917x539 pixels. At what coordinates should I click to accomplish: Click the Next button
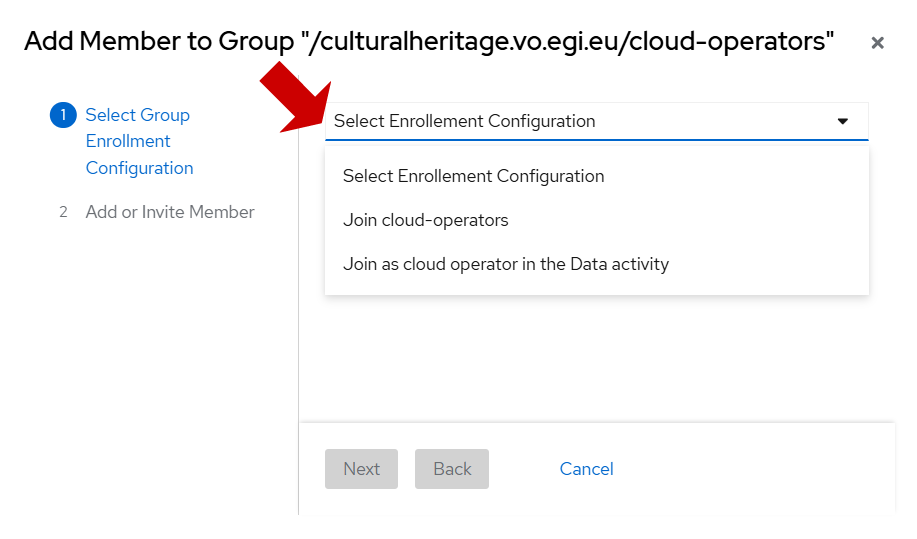tap(361, 469)
